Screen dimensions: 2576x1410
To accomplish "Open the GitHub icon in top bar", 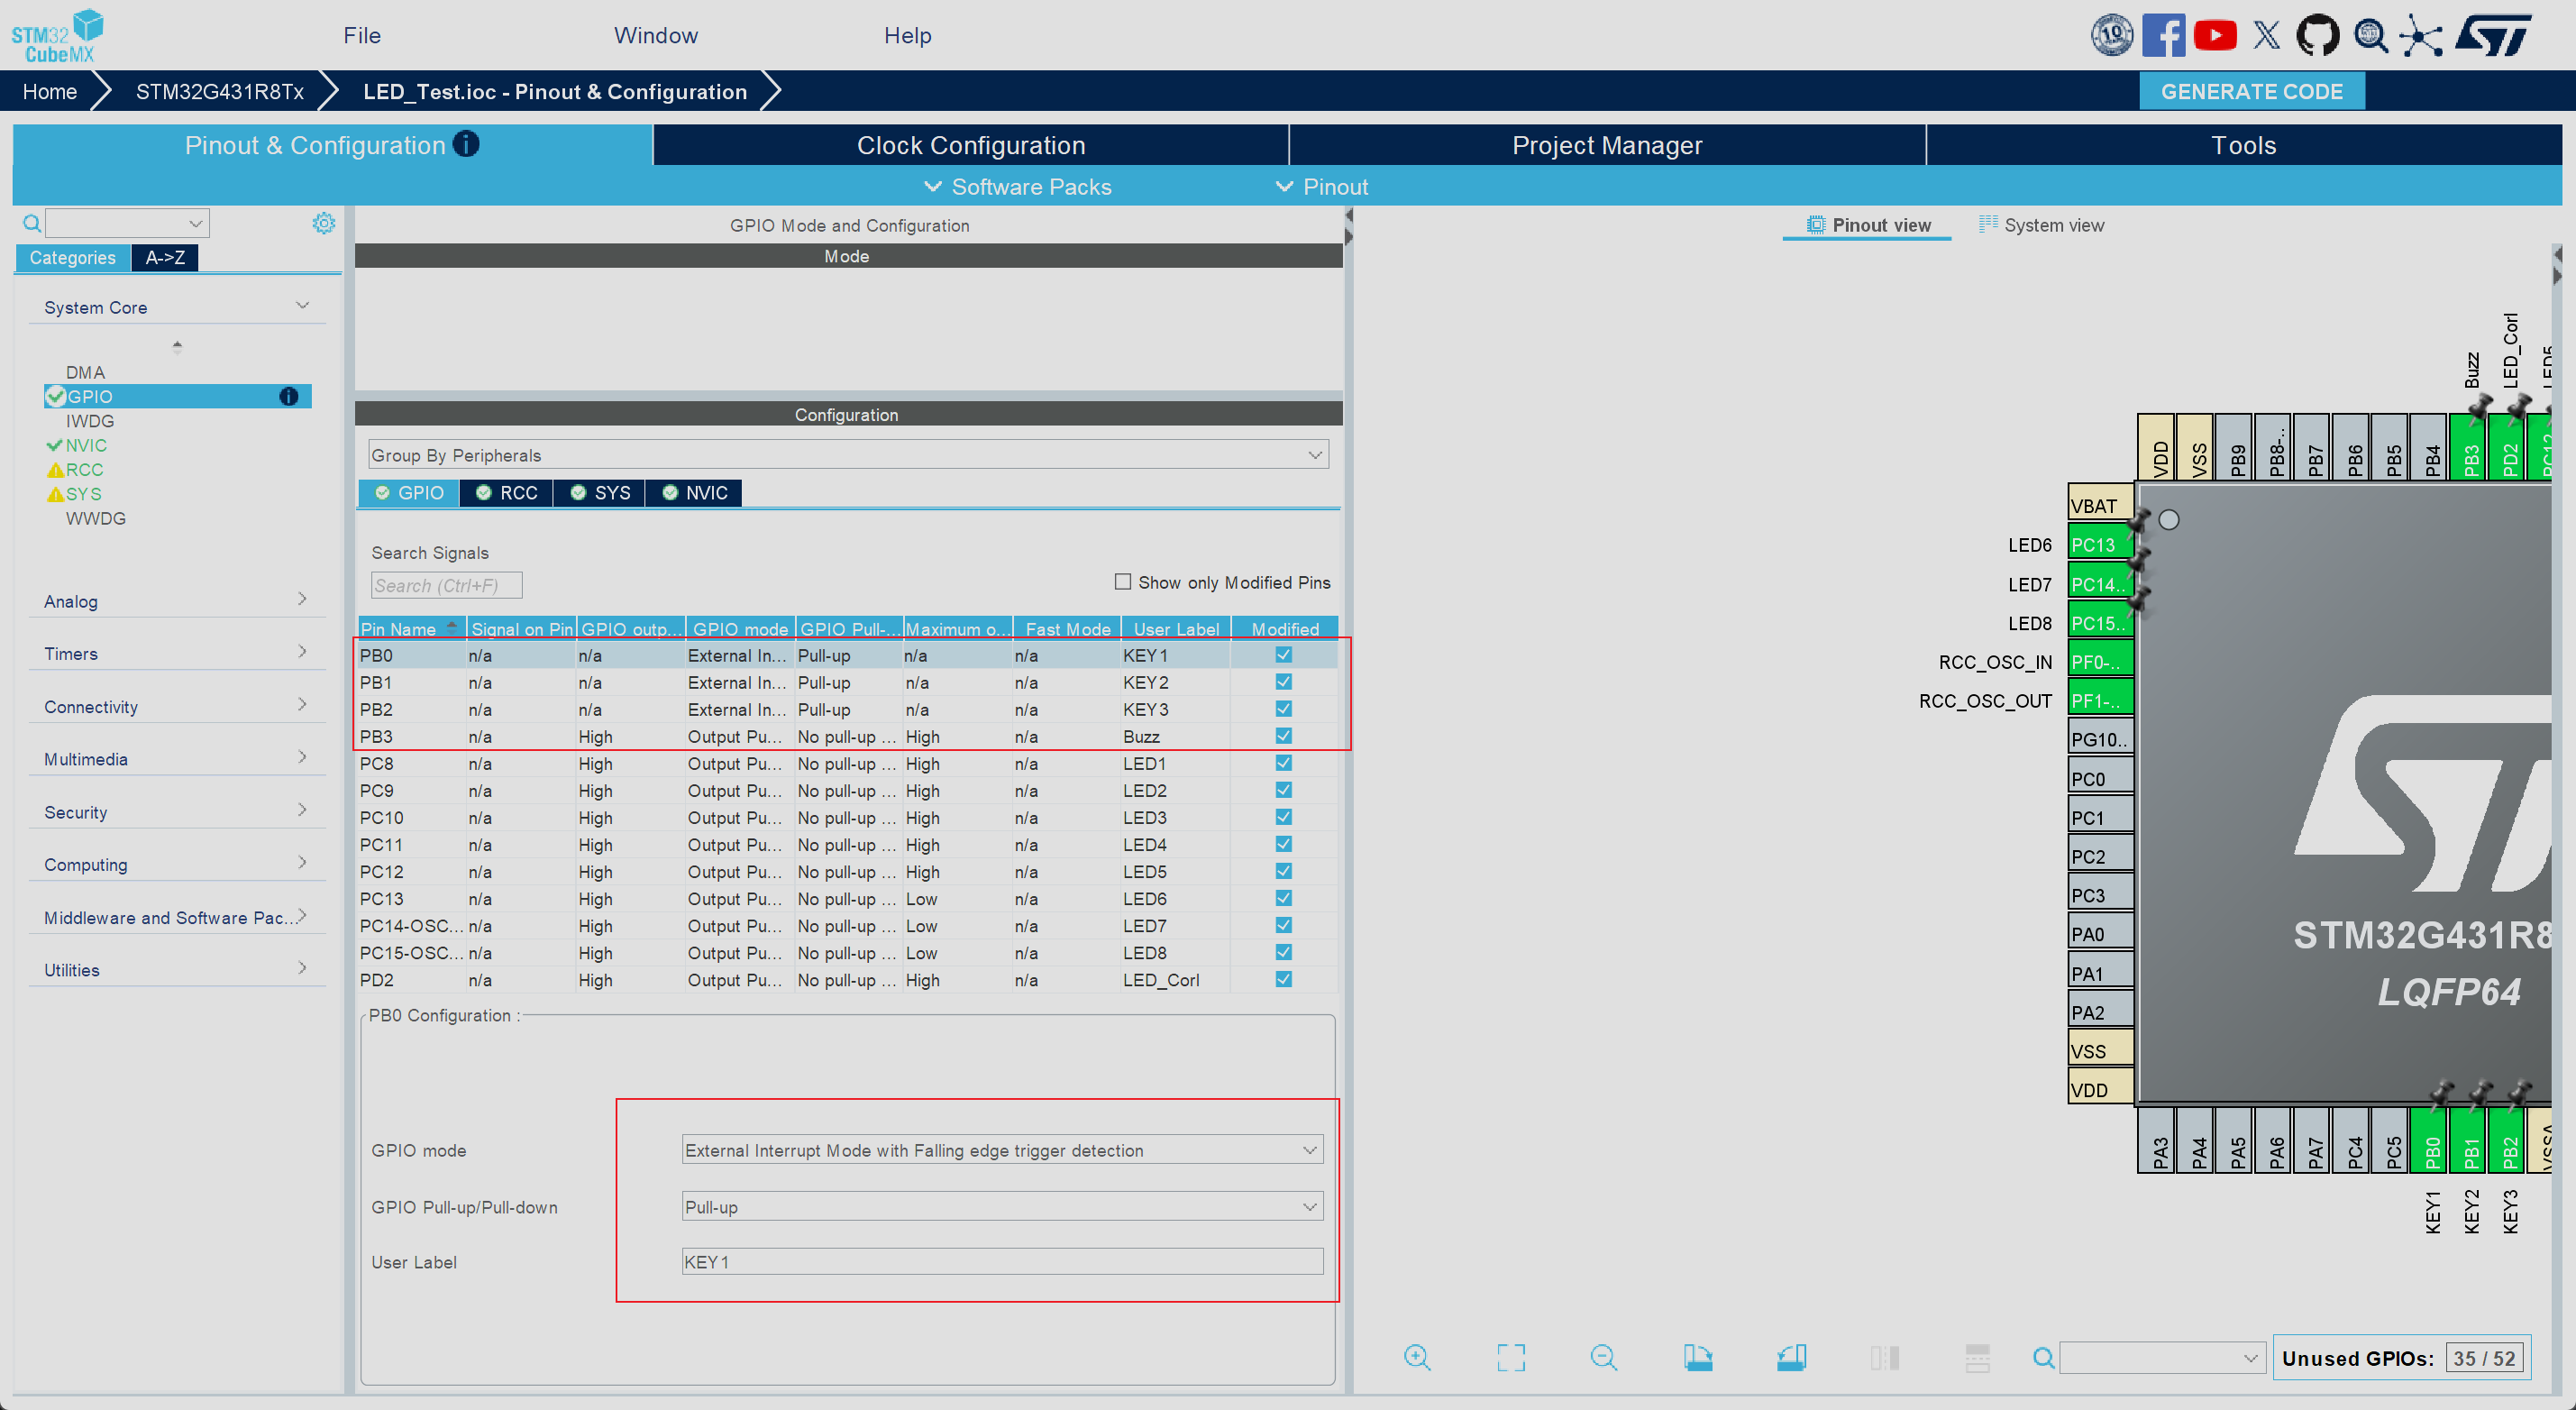I will [2317, 36].
